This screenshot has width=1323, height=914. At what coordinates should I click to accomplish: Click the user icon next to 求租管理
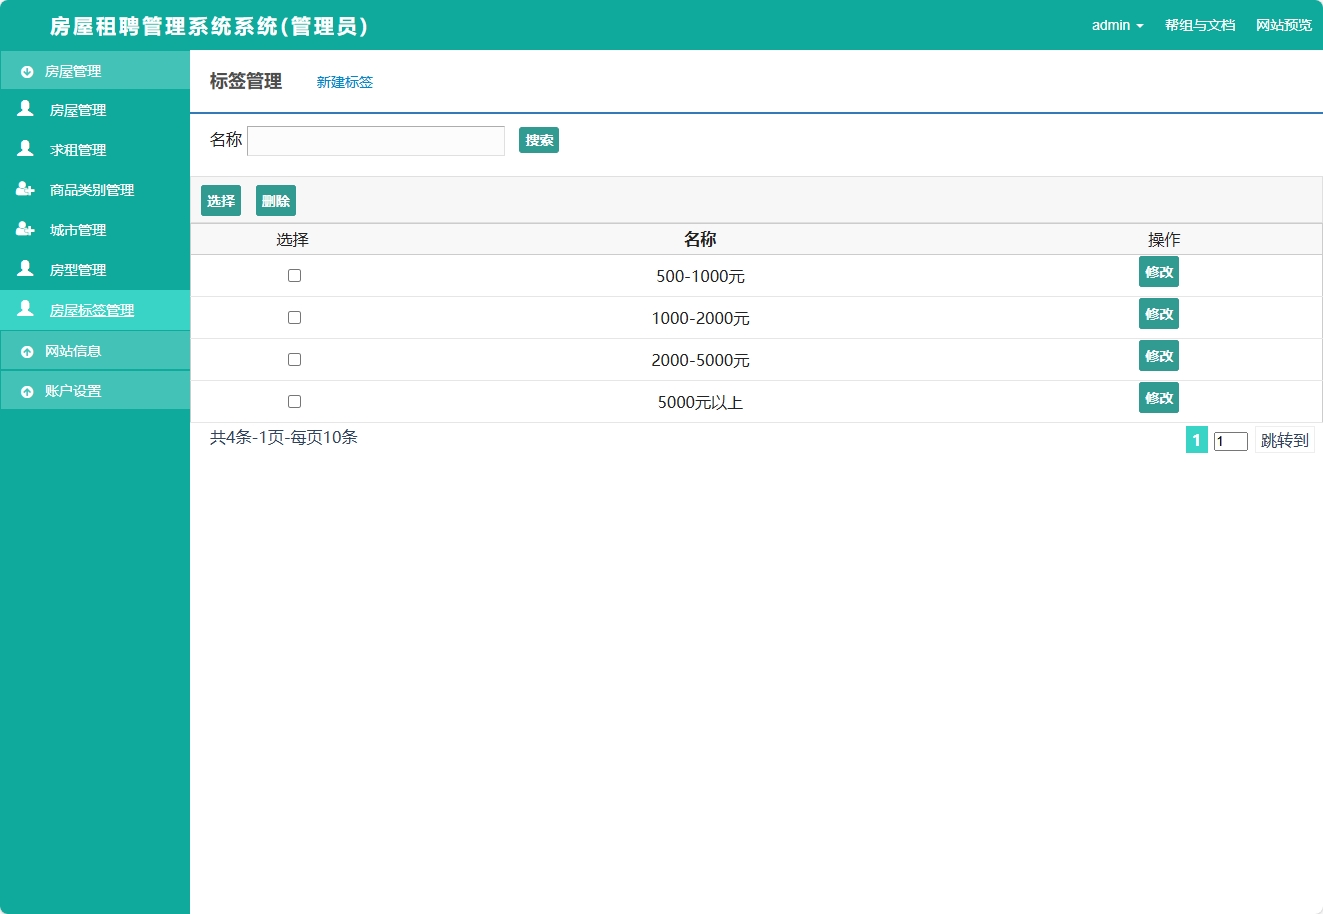(26, 149)
